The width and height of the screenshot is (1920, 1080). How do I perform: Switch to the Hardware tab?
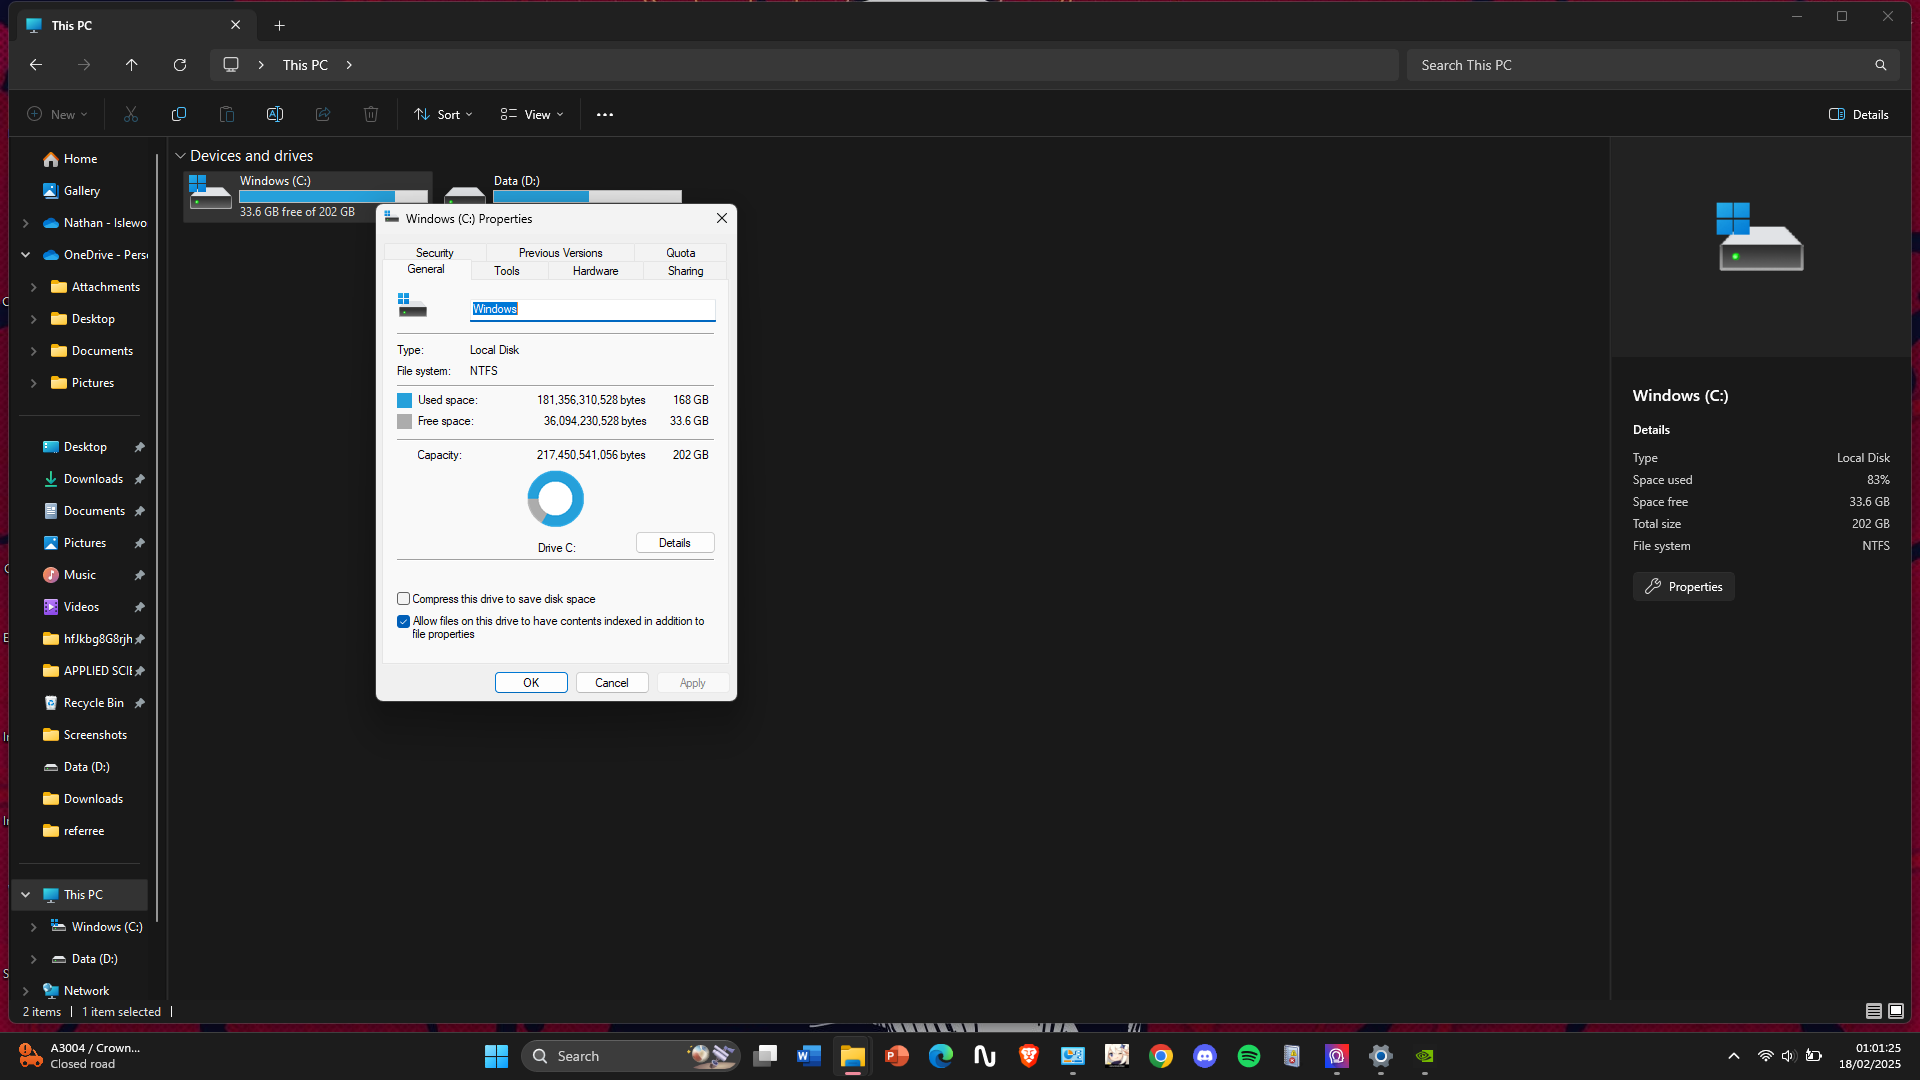coord(596,271)
